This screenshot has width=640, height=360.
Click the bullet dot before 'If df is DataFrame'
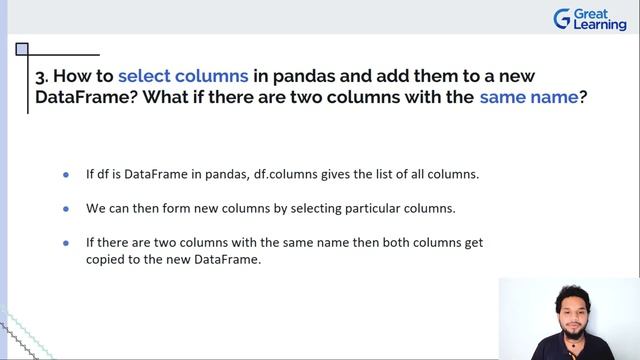(66, 175)
